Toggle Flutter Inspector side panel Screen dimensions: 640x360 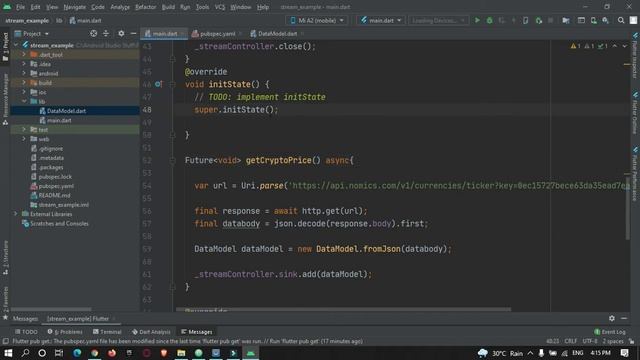pos(635,55)
